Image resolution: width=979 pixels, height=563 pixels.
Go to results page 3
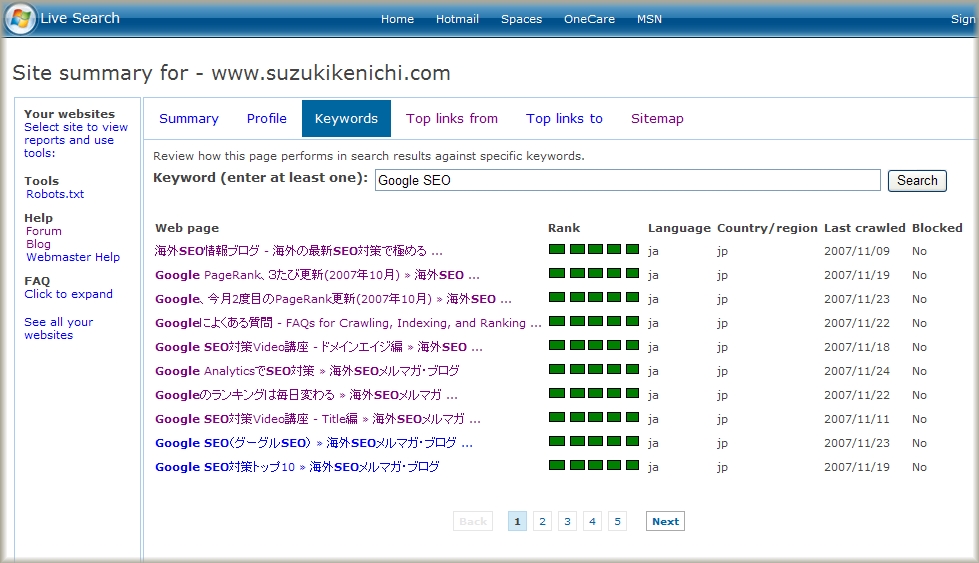(x=567, y=521)
